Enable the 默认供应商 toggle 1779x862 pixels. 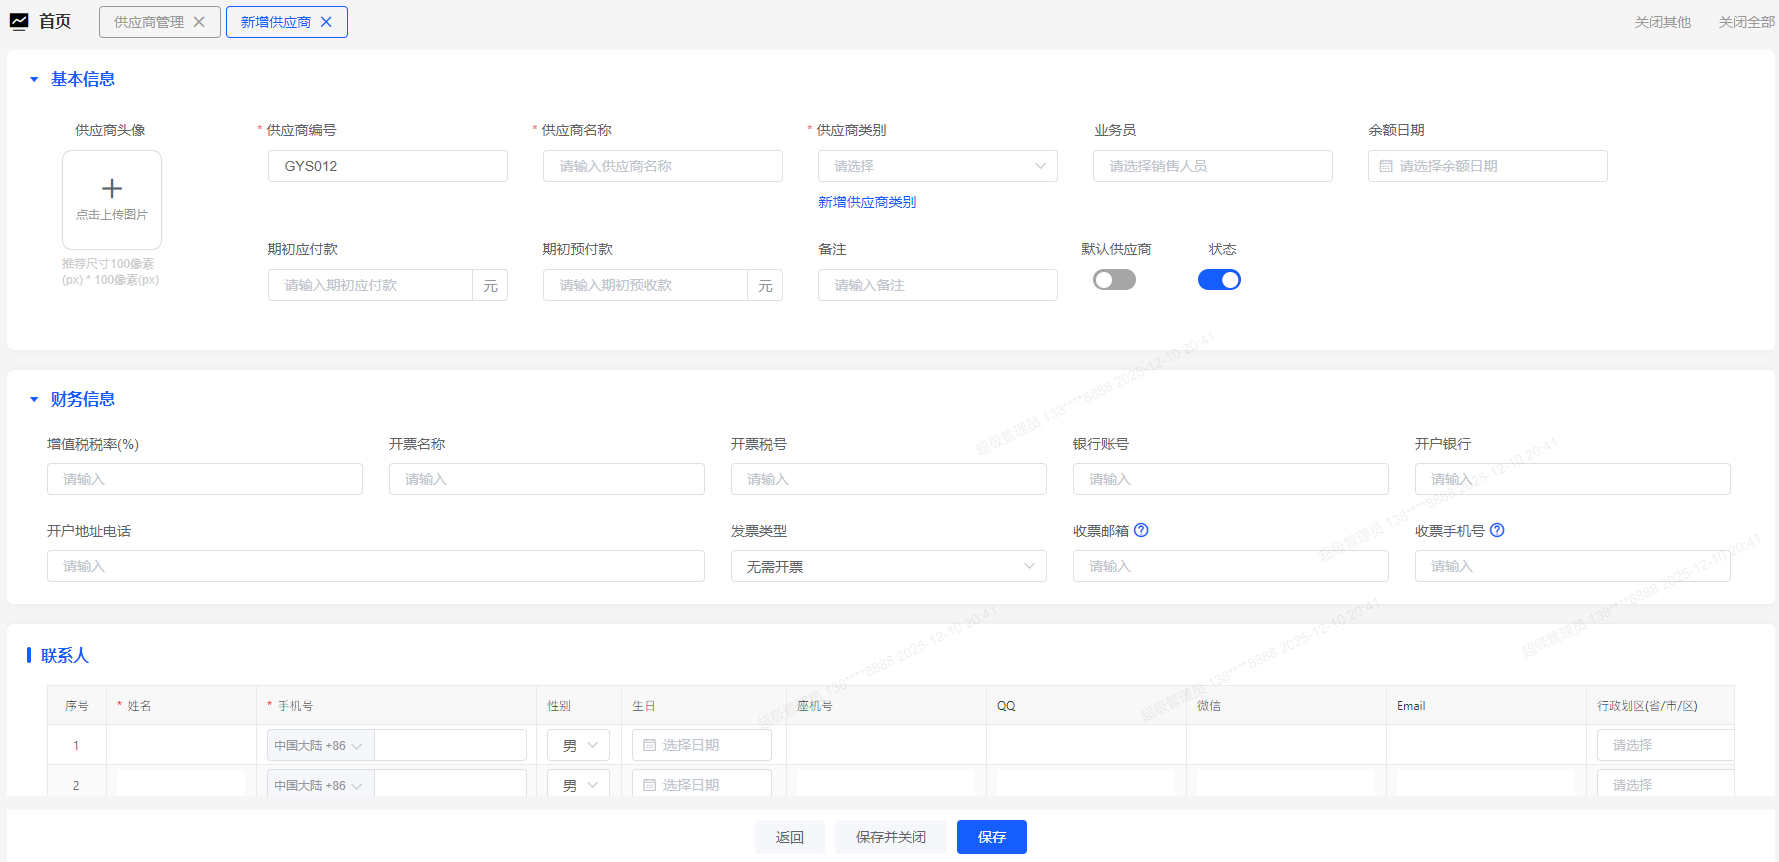coord(1114,280)
